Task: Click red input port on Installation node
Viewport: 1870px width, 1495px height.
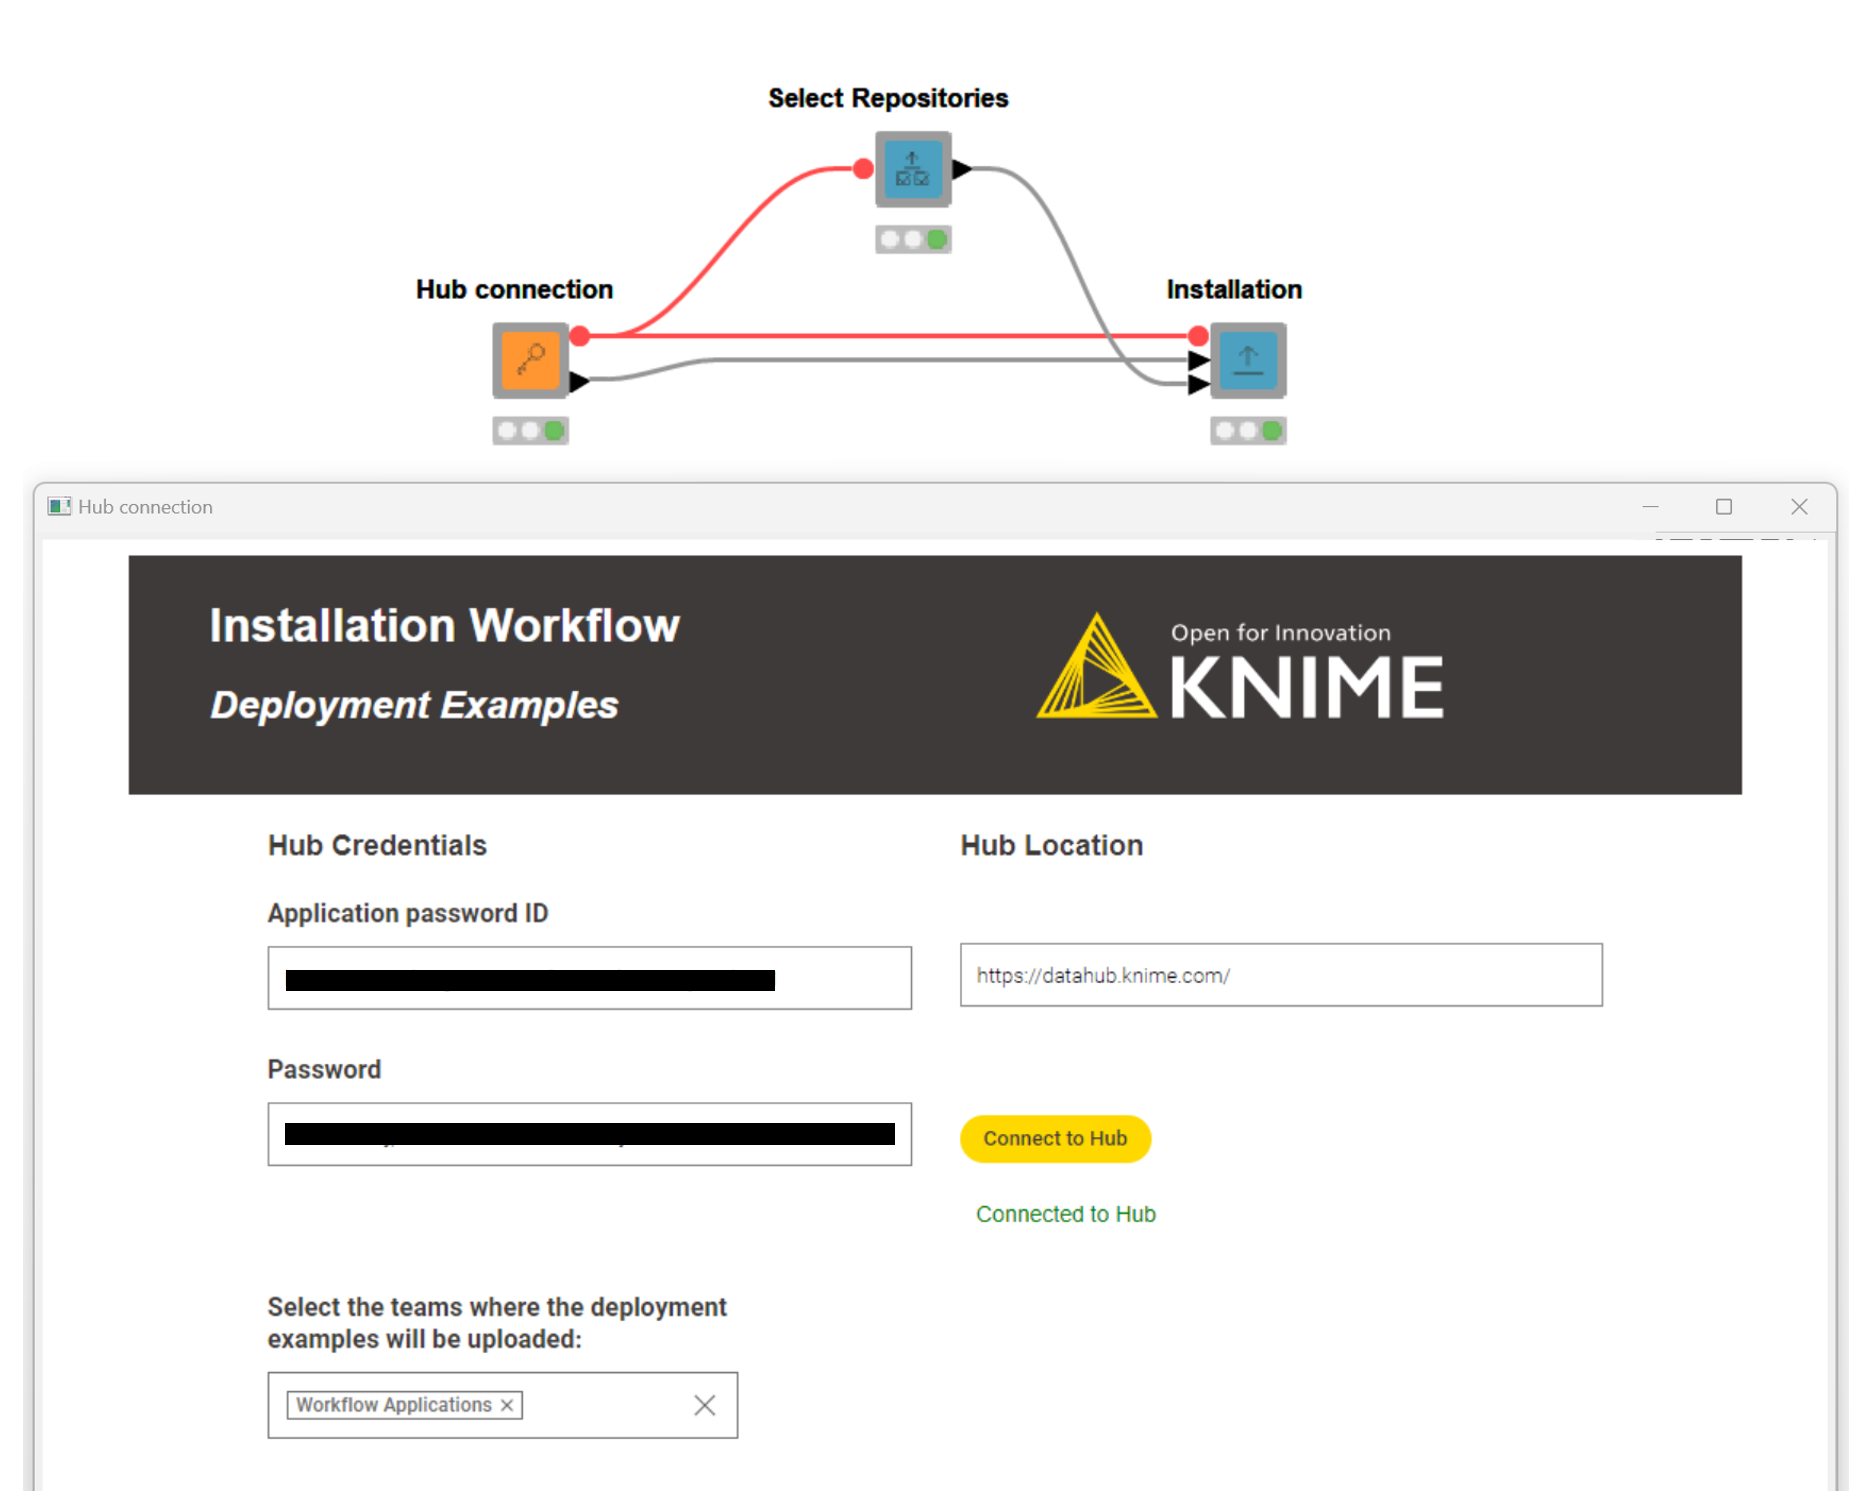Action: point(1198,336)
